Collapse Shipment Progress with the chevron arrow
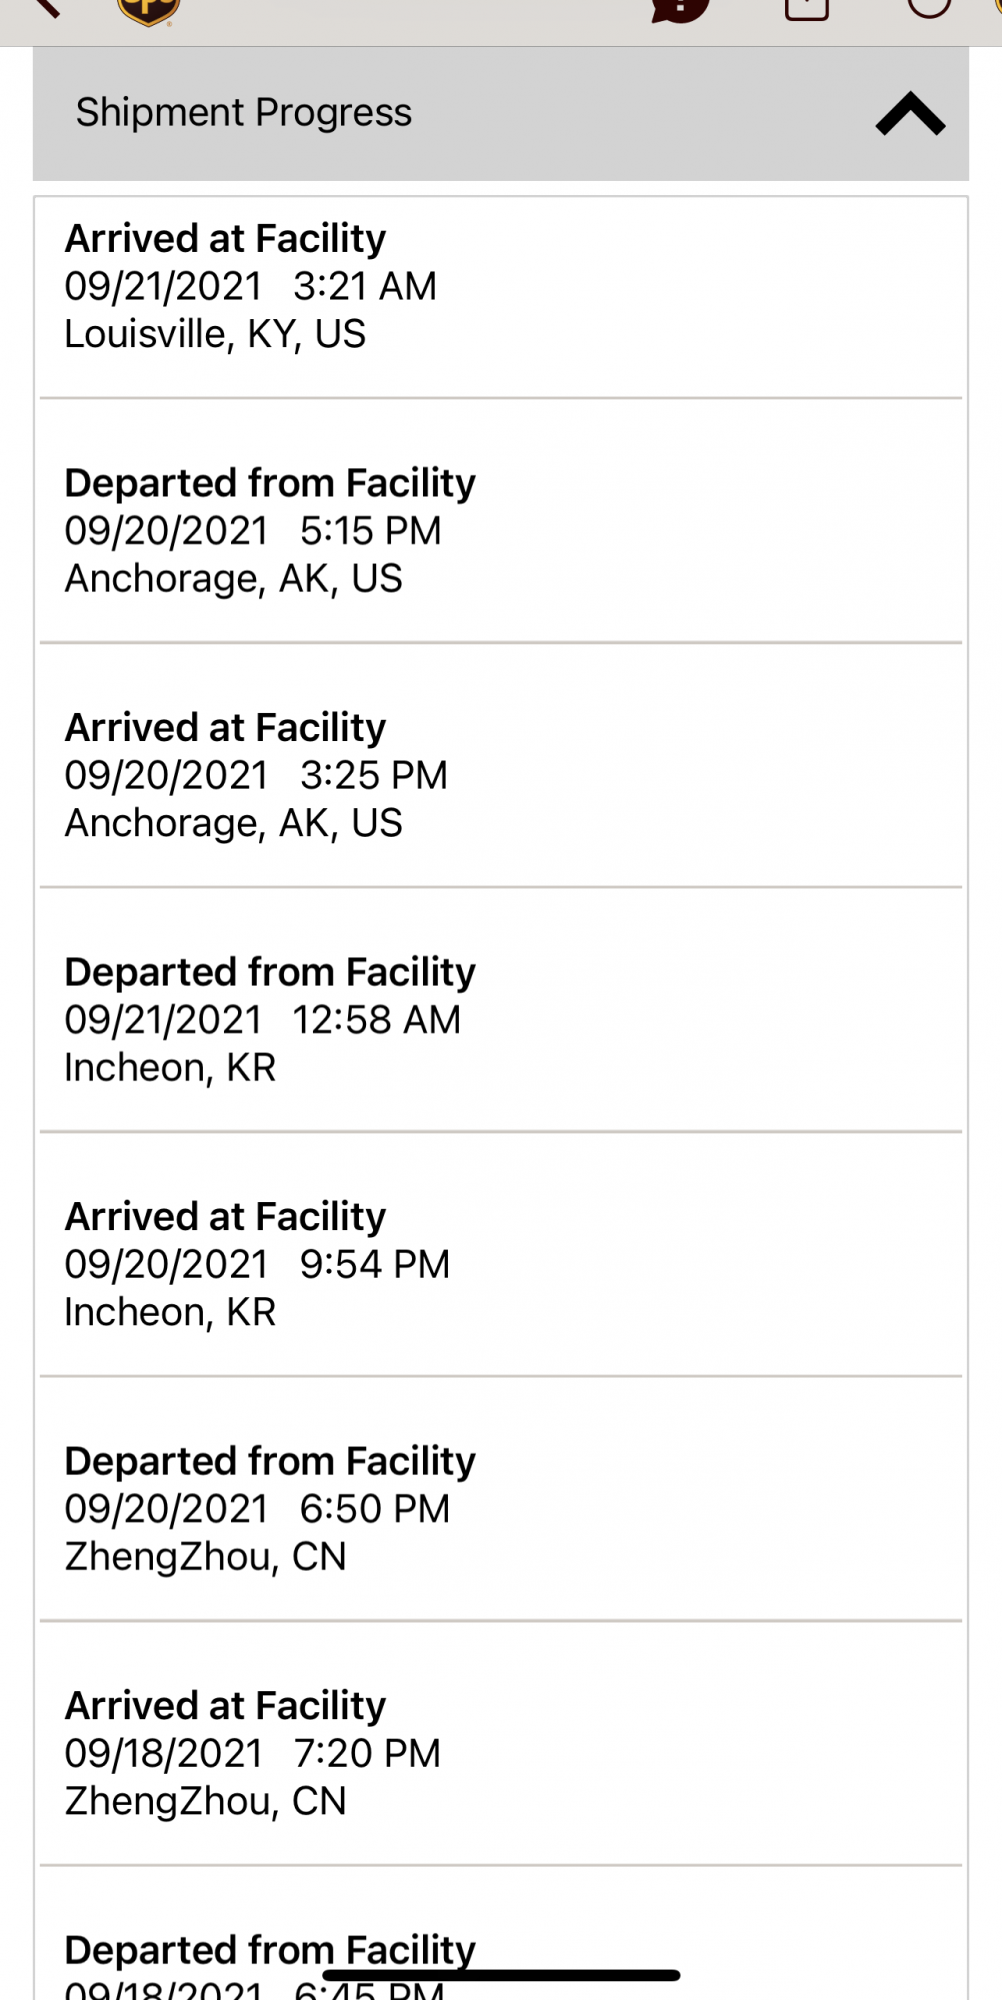The image size is (1002, 2000). click(910, 113)
